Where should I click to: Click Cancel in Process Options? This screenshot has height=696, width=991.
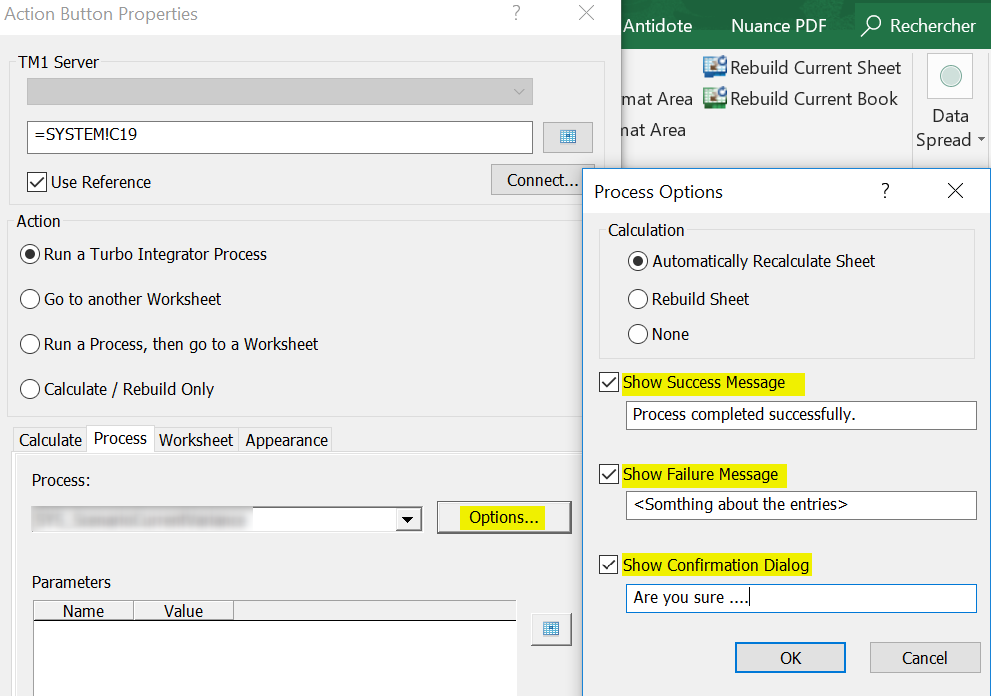[x=925, y=658]
